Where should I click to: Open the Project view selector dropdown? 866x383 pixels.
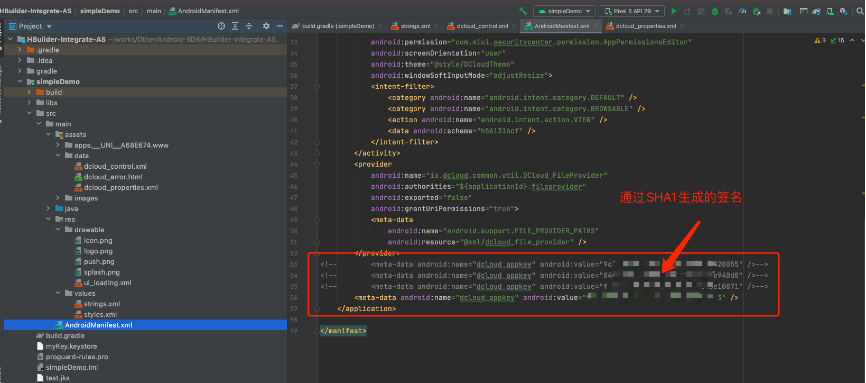point(31,26)
